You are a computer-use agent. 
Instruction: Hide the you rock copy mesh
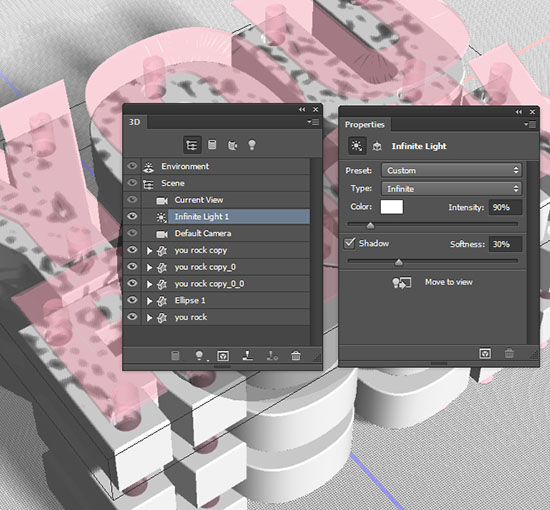click(132, 249)
